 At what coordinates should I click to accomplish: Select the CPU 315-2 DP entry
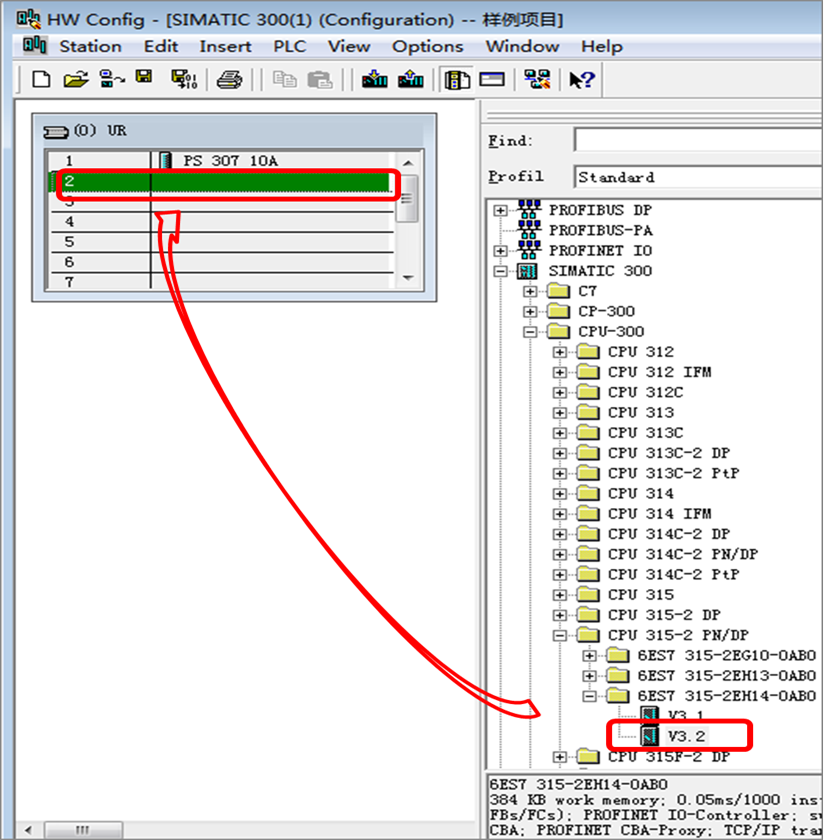click(664, 615)
